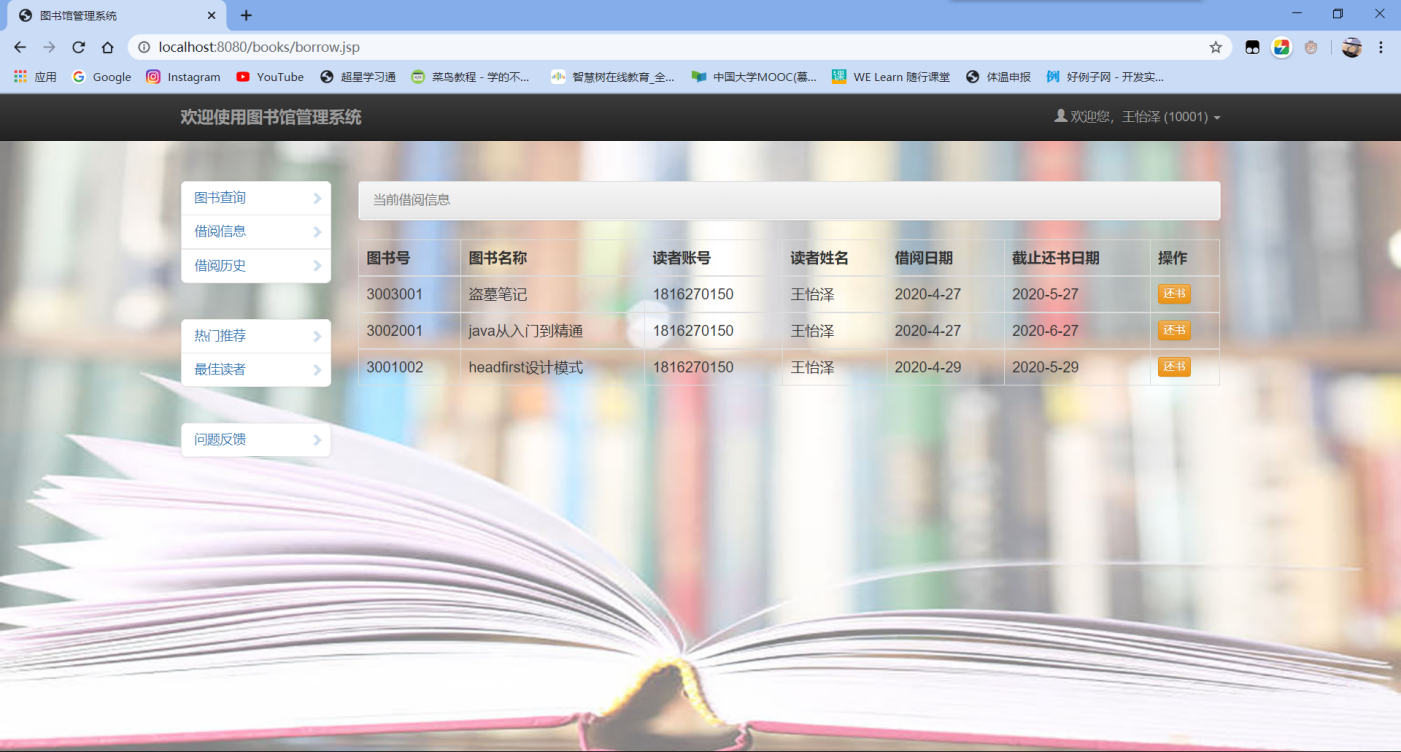Click the 图书名称 column header
Image resolution: width=1401 pixels, height=752 pixels.
coord(498,258)
